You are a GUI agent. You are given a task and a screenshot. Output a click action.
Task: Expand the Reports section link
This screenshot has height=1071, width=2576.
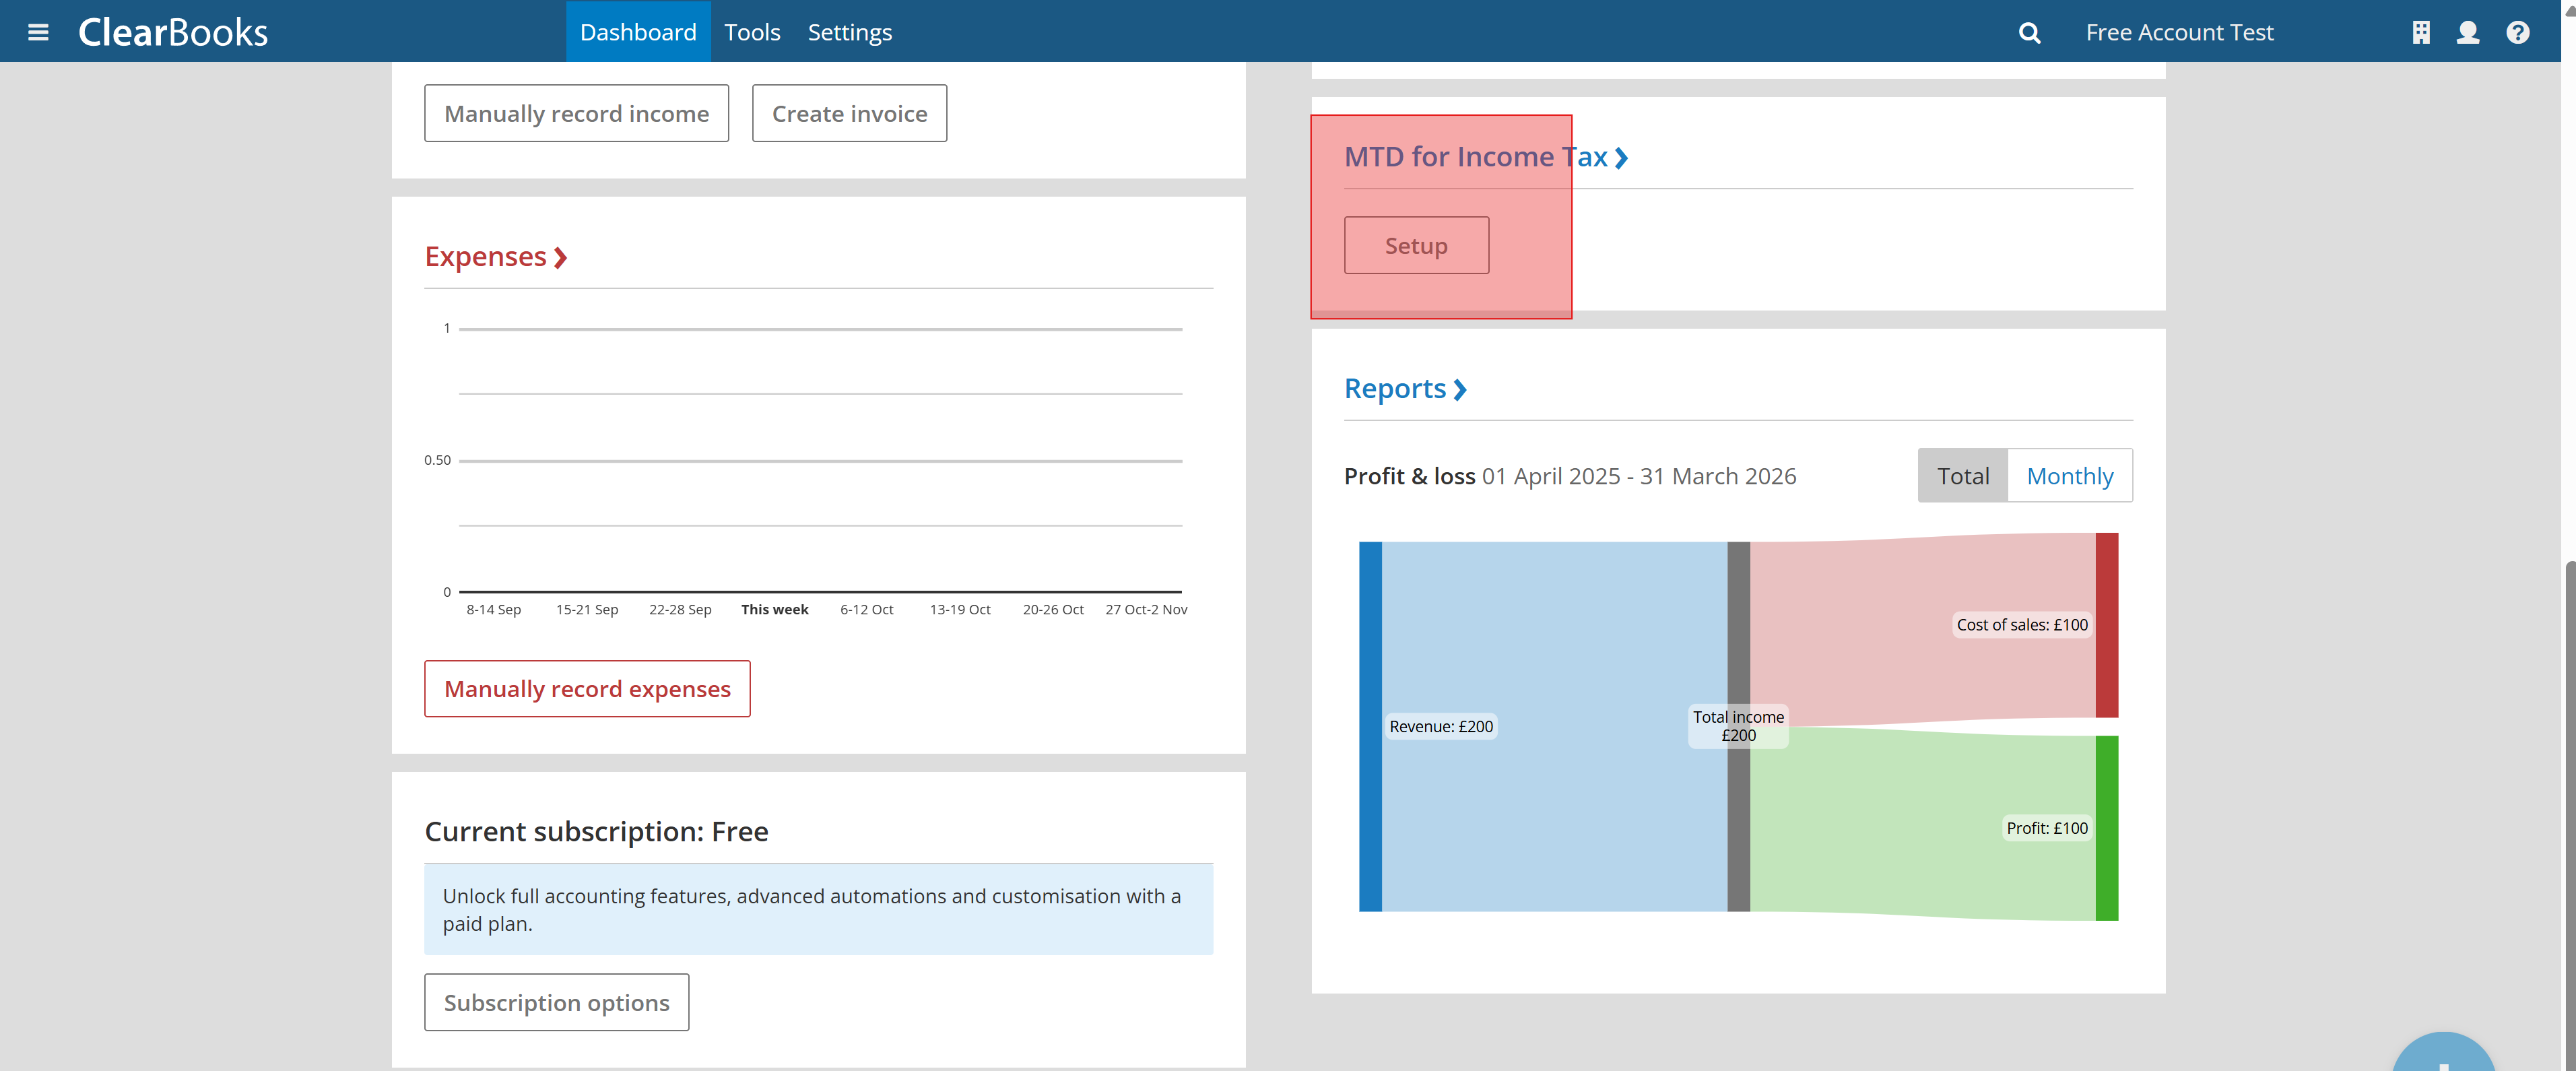pos(1404,389)
